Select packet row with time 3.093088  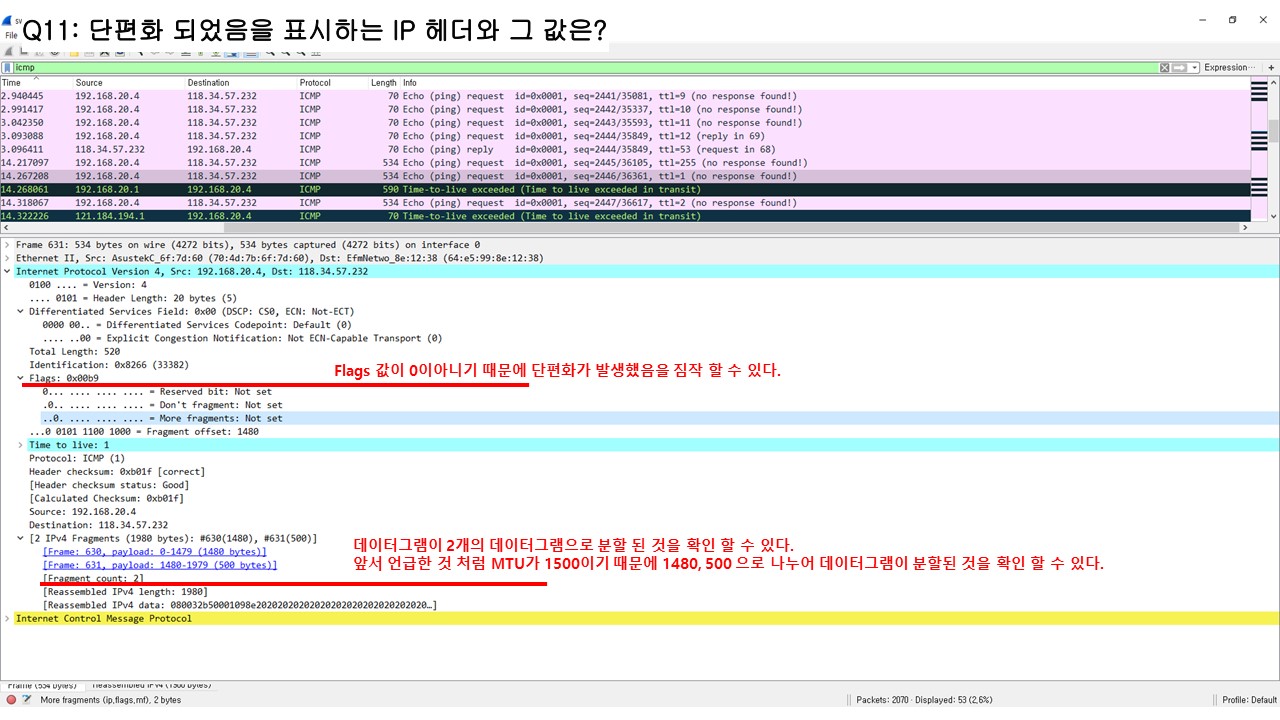tap(625, 136)
